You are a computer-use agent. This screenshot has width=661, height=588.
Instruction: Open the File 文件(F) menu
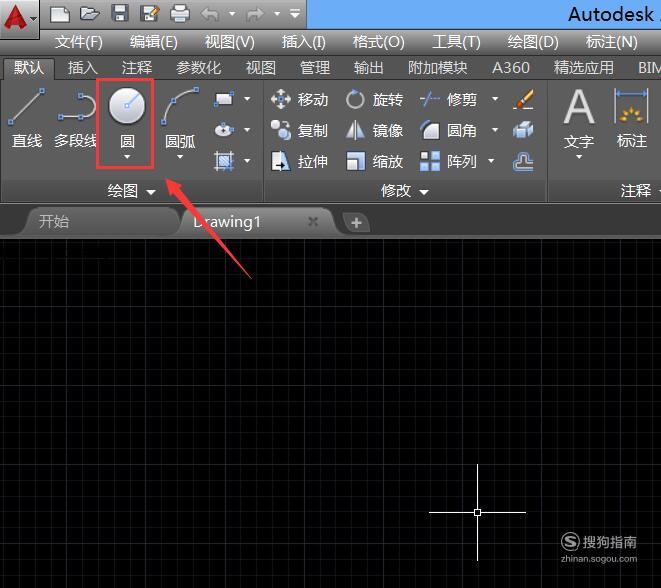79,42
